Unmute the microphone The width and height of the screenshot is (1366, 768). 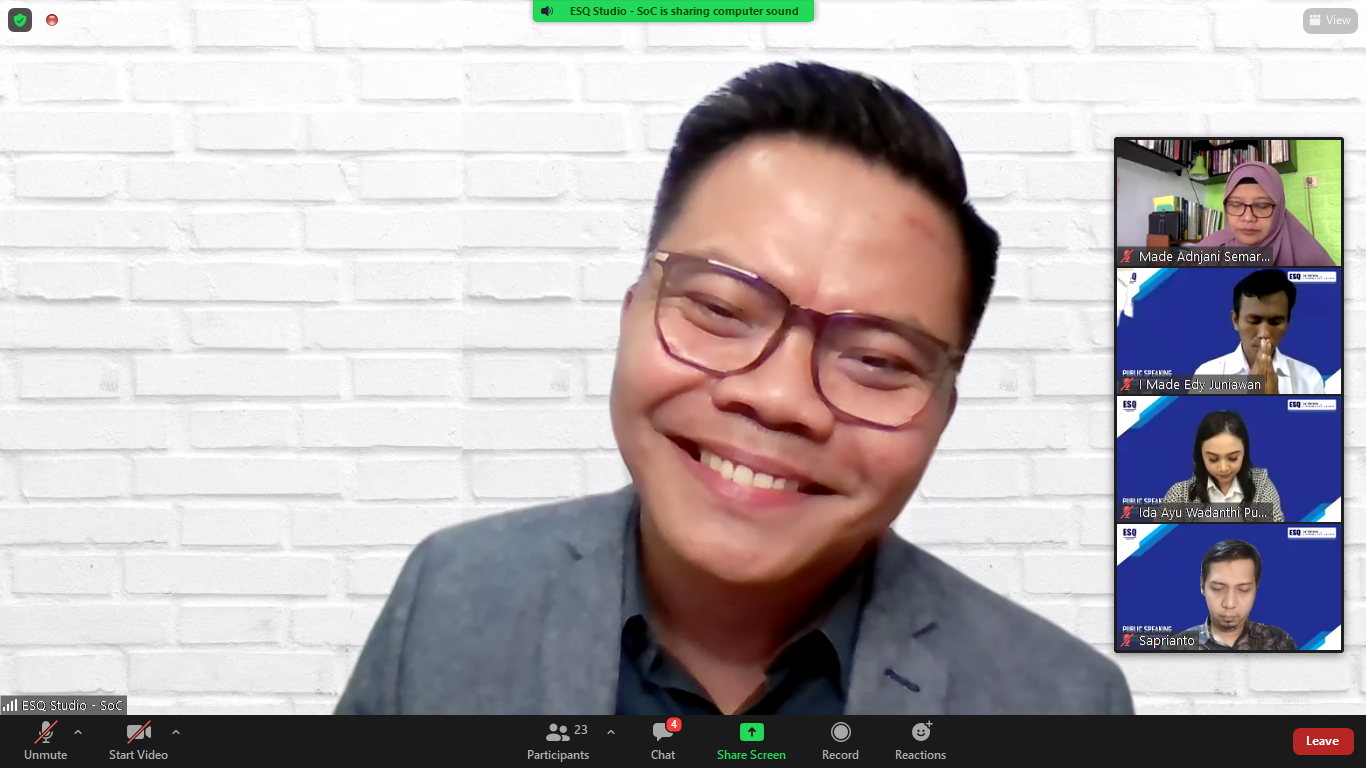[46, 741]
